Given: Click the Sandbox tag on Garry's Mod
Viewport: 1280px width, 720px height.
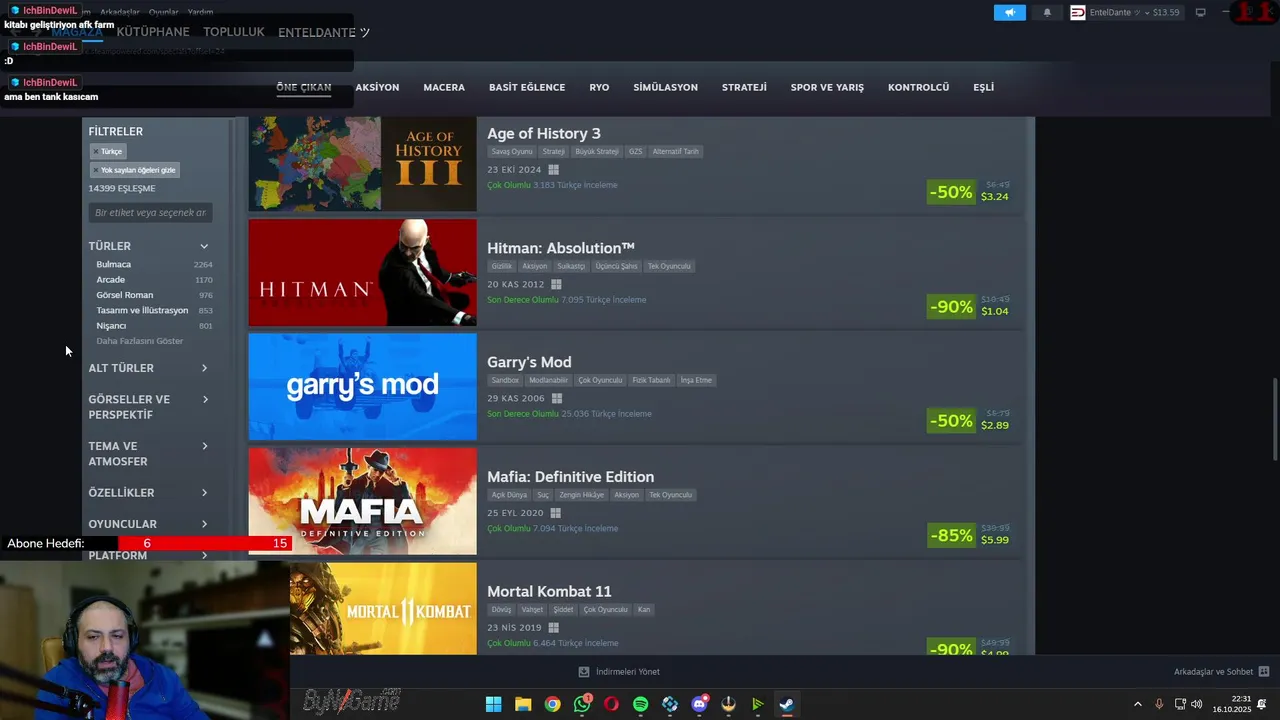Looking at the screenshot, I should (x=505, y=380).
